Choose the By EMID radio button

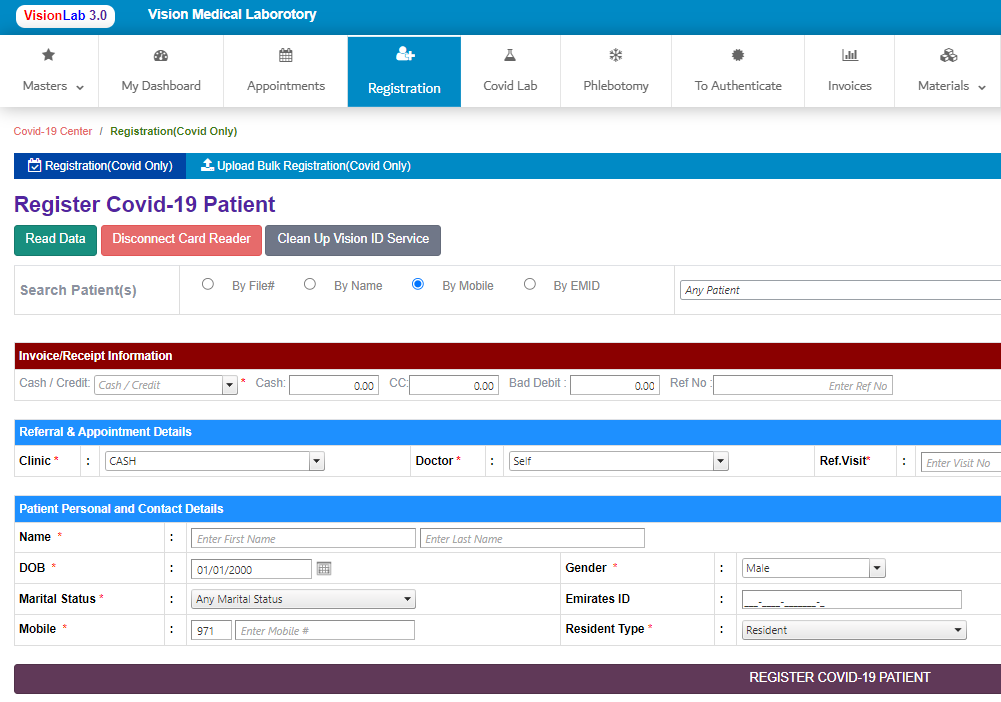point(530,284)
